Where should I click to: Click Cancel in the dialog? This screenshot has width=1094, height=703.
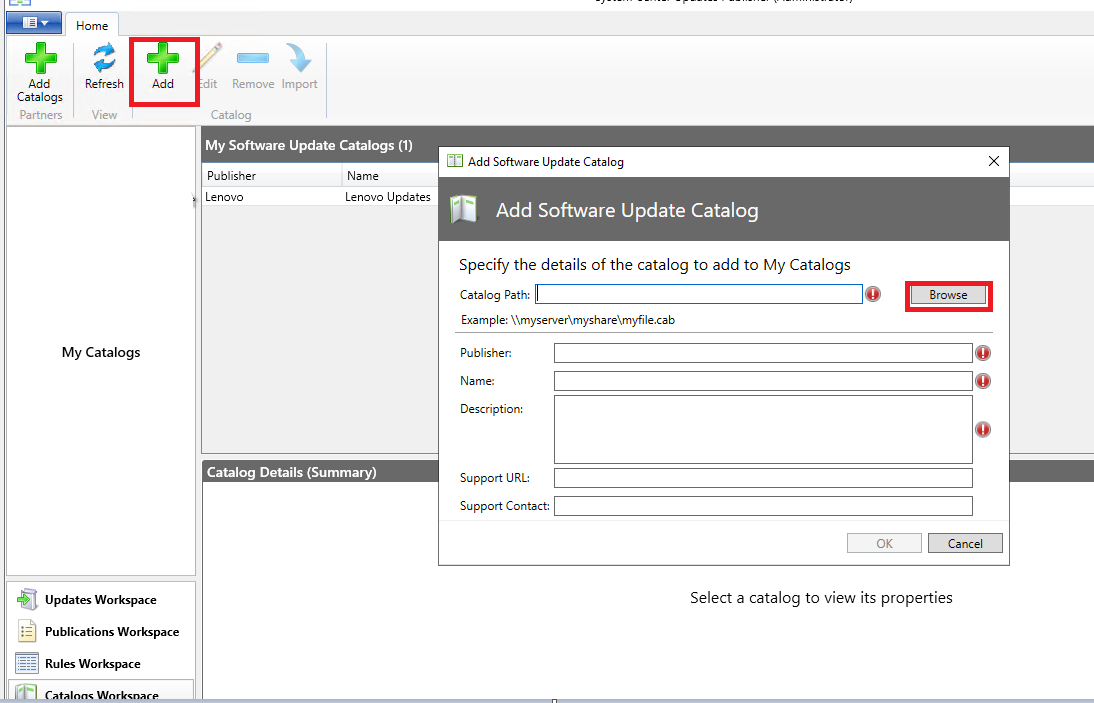click(965, 543)
